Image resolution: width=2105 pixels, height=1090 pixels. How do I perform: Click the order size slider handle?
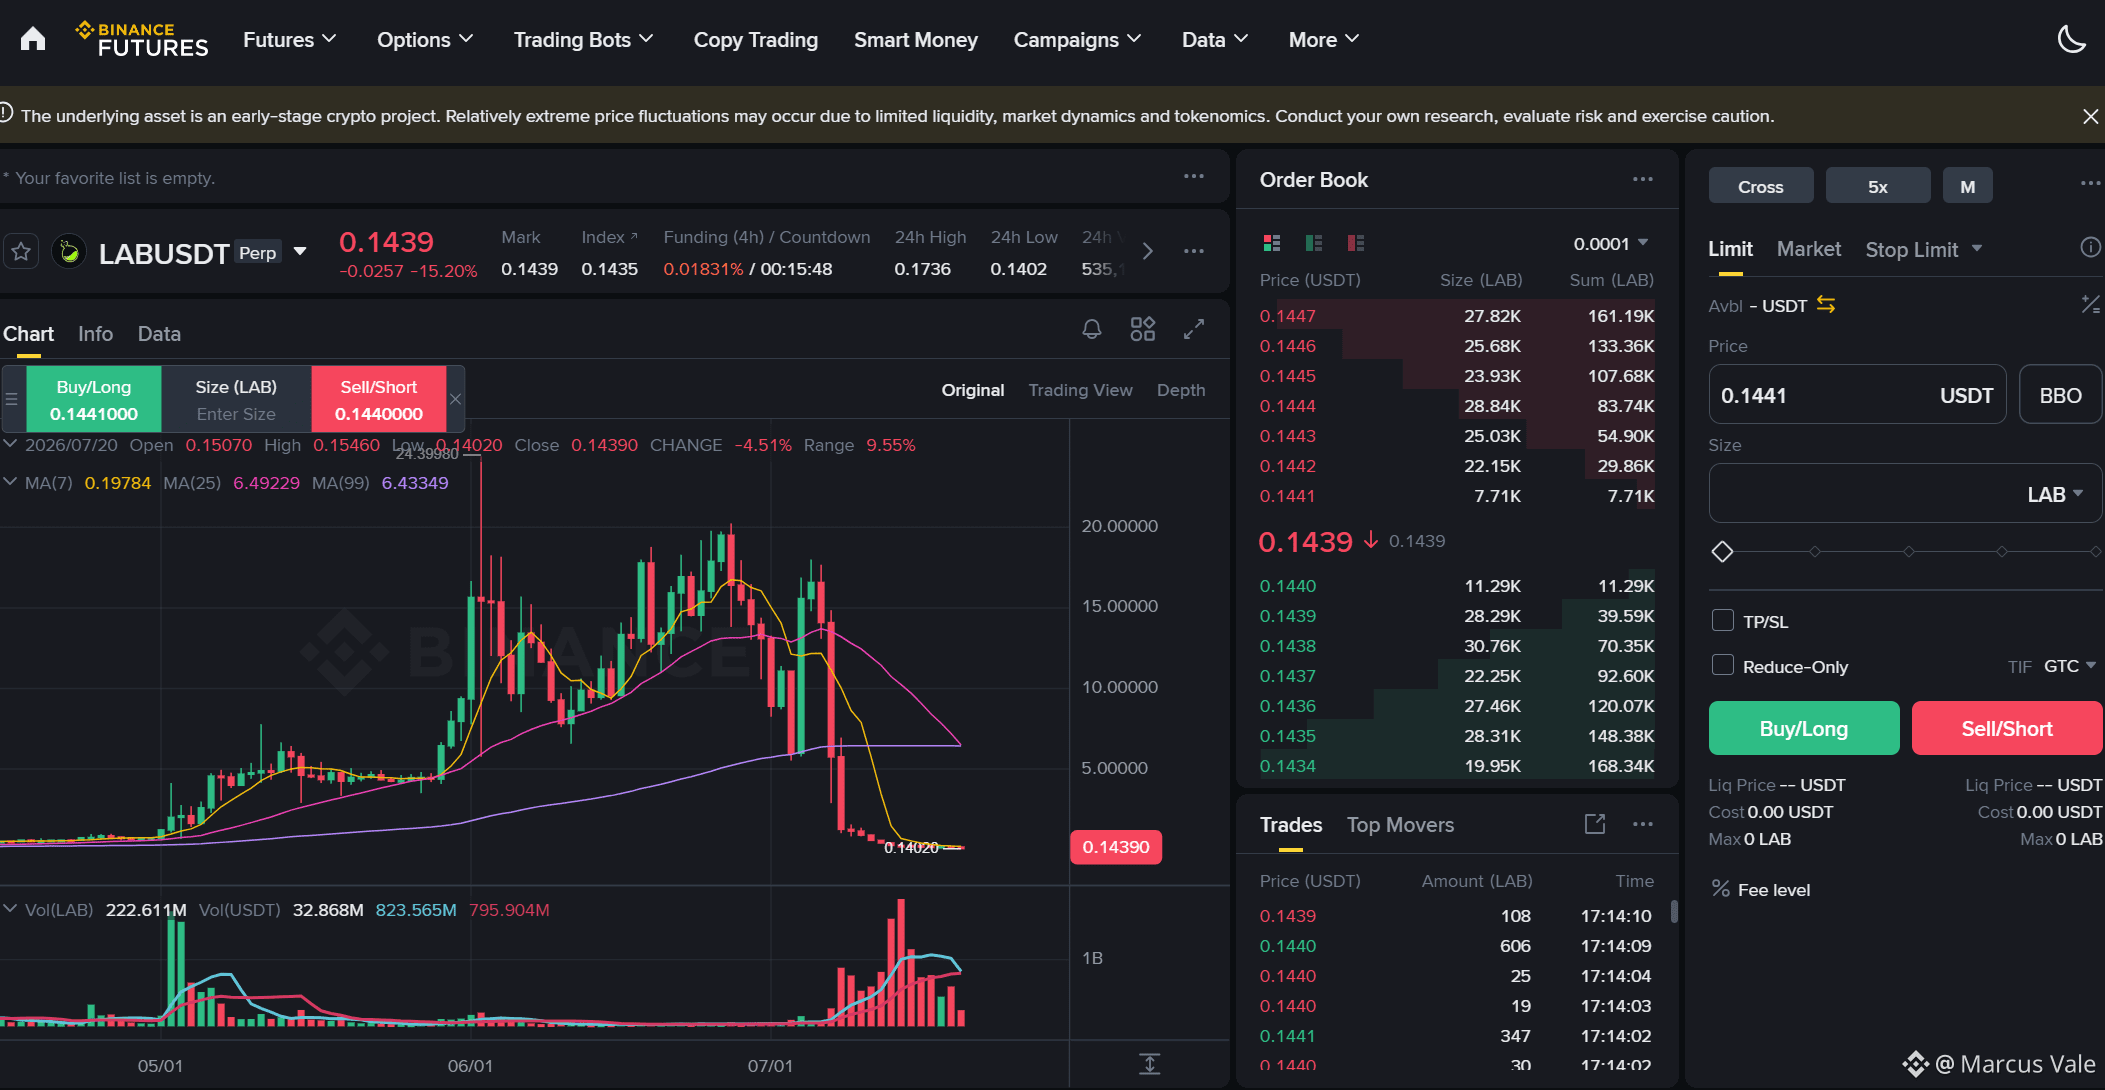coord(1722,551)
